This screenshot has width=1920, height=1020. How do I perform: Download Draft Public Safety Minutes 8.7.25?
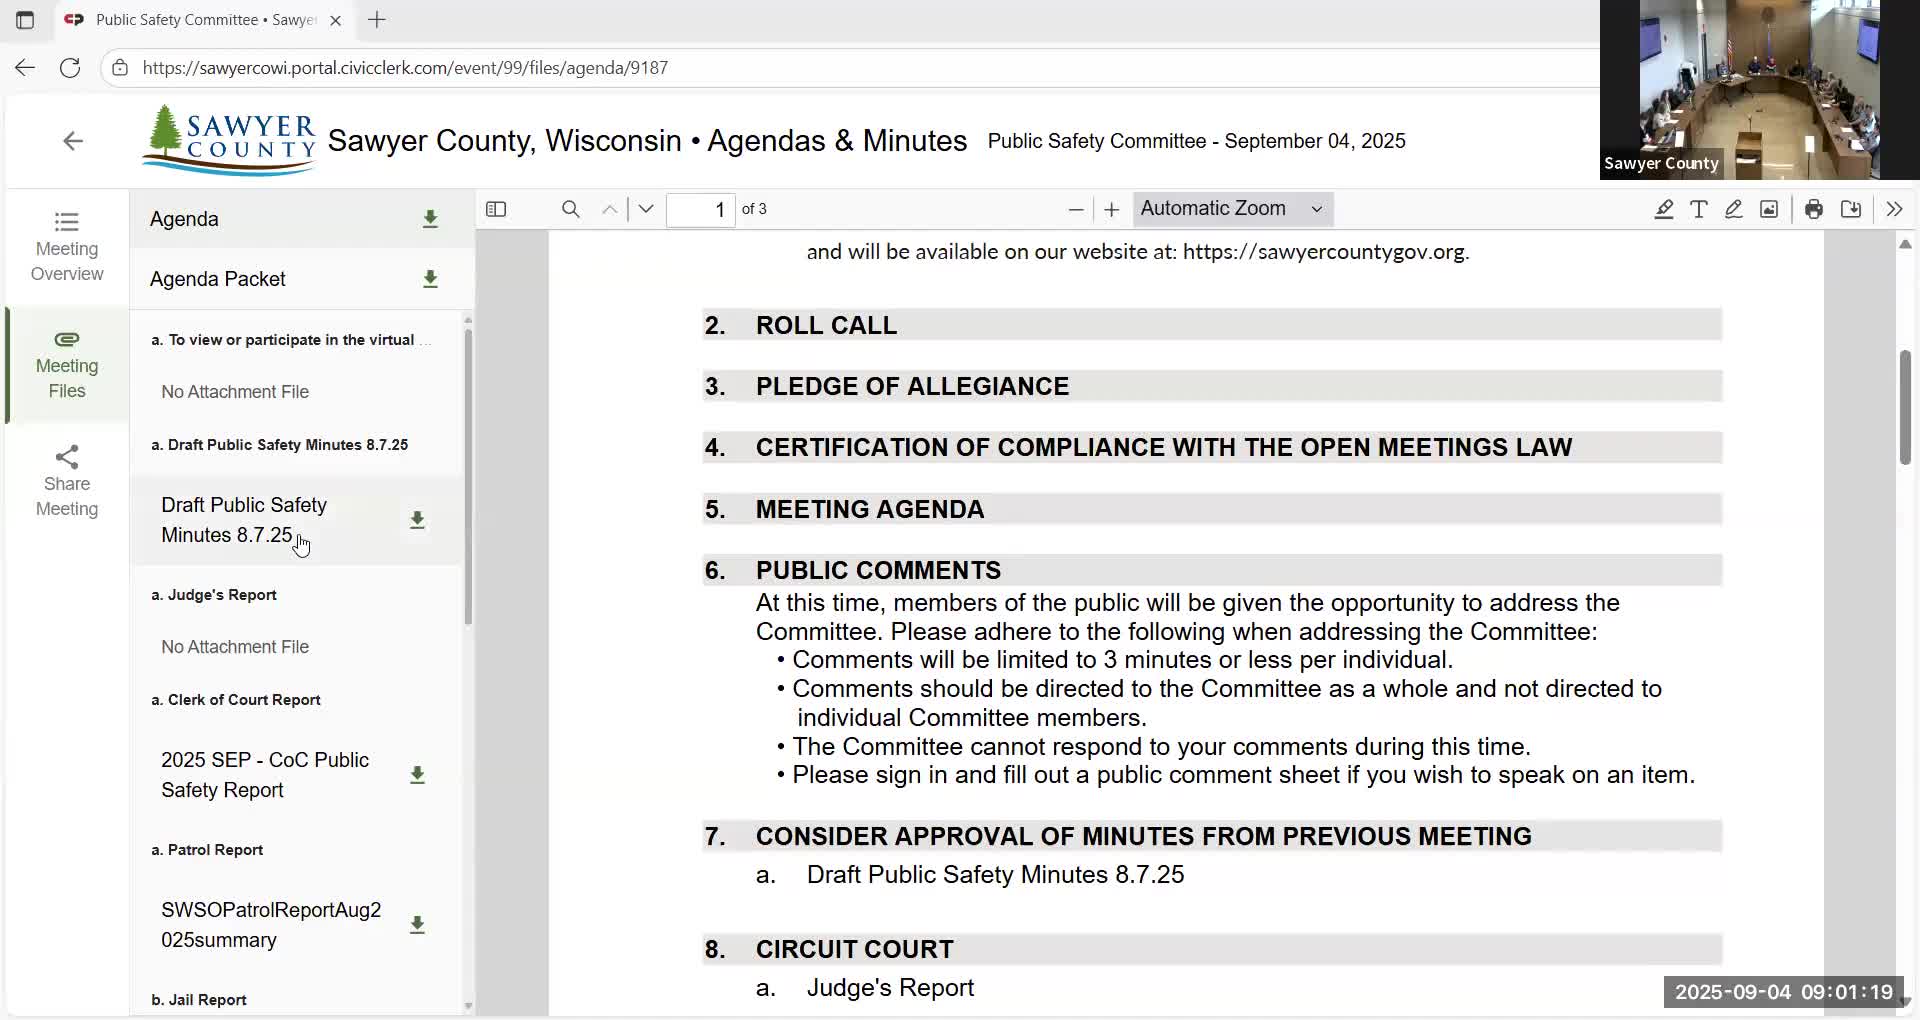pyautogui.click(x=417, y=520)
